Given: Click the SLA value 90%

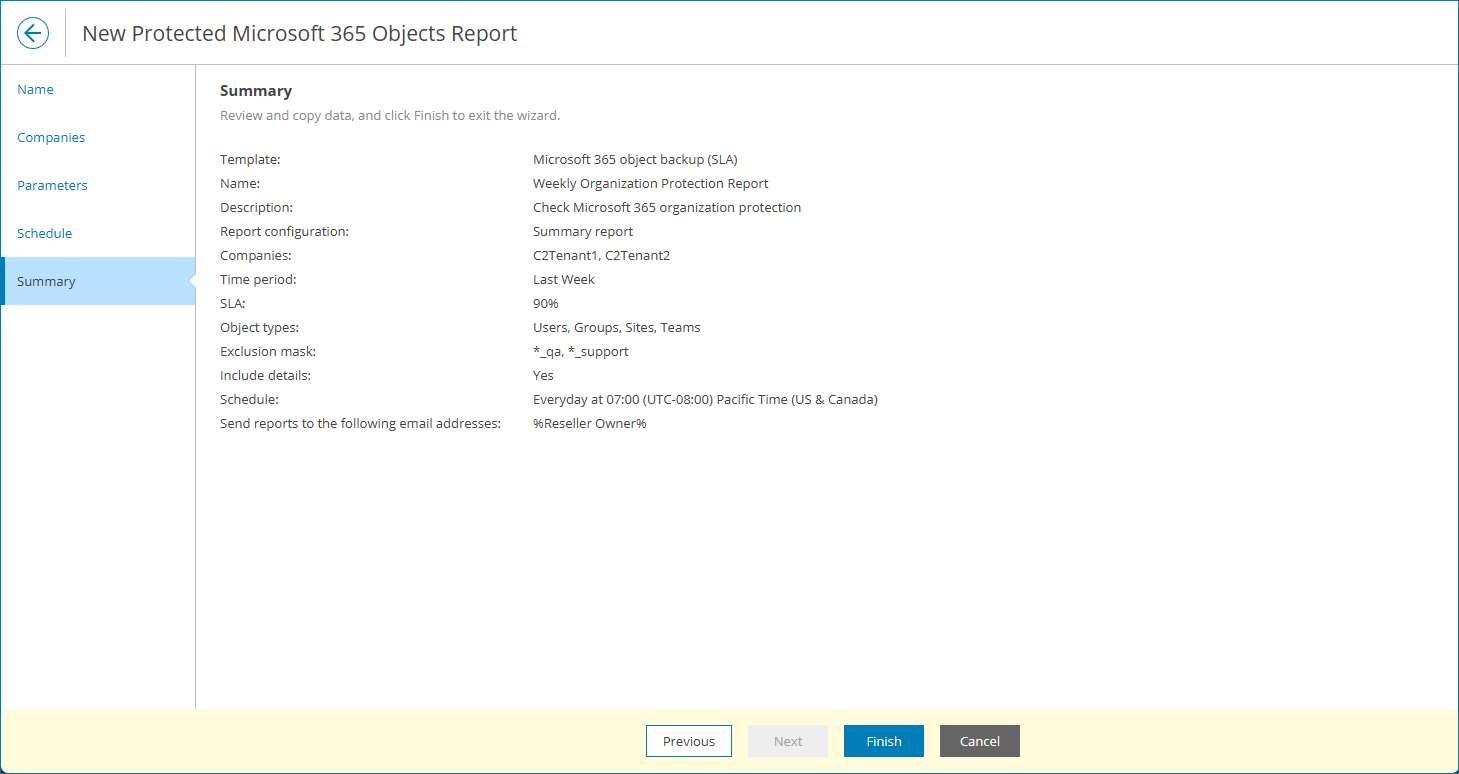Looking at the screenshot, I should click(545, 303).
